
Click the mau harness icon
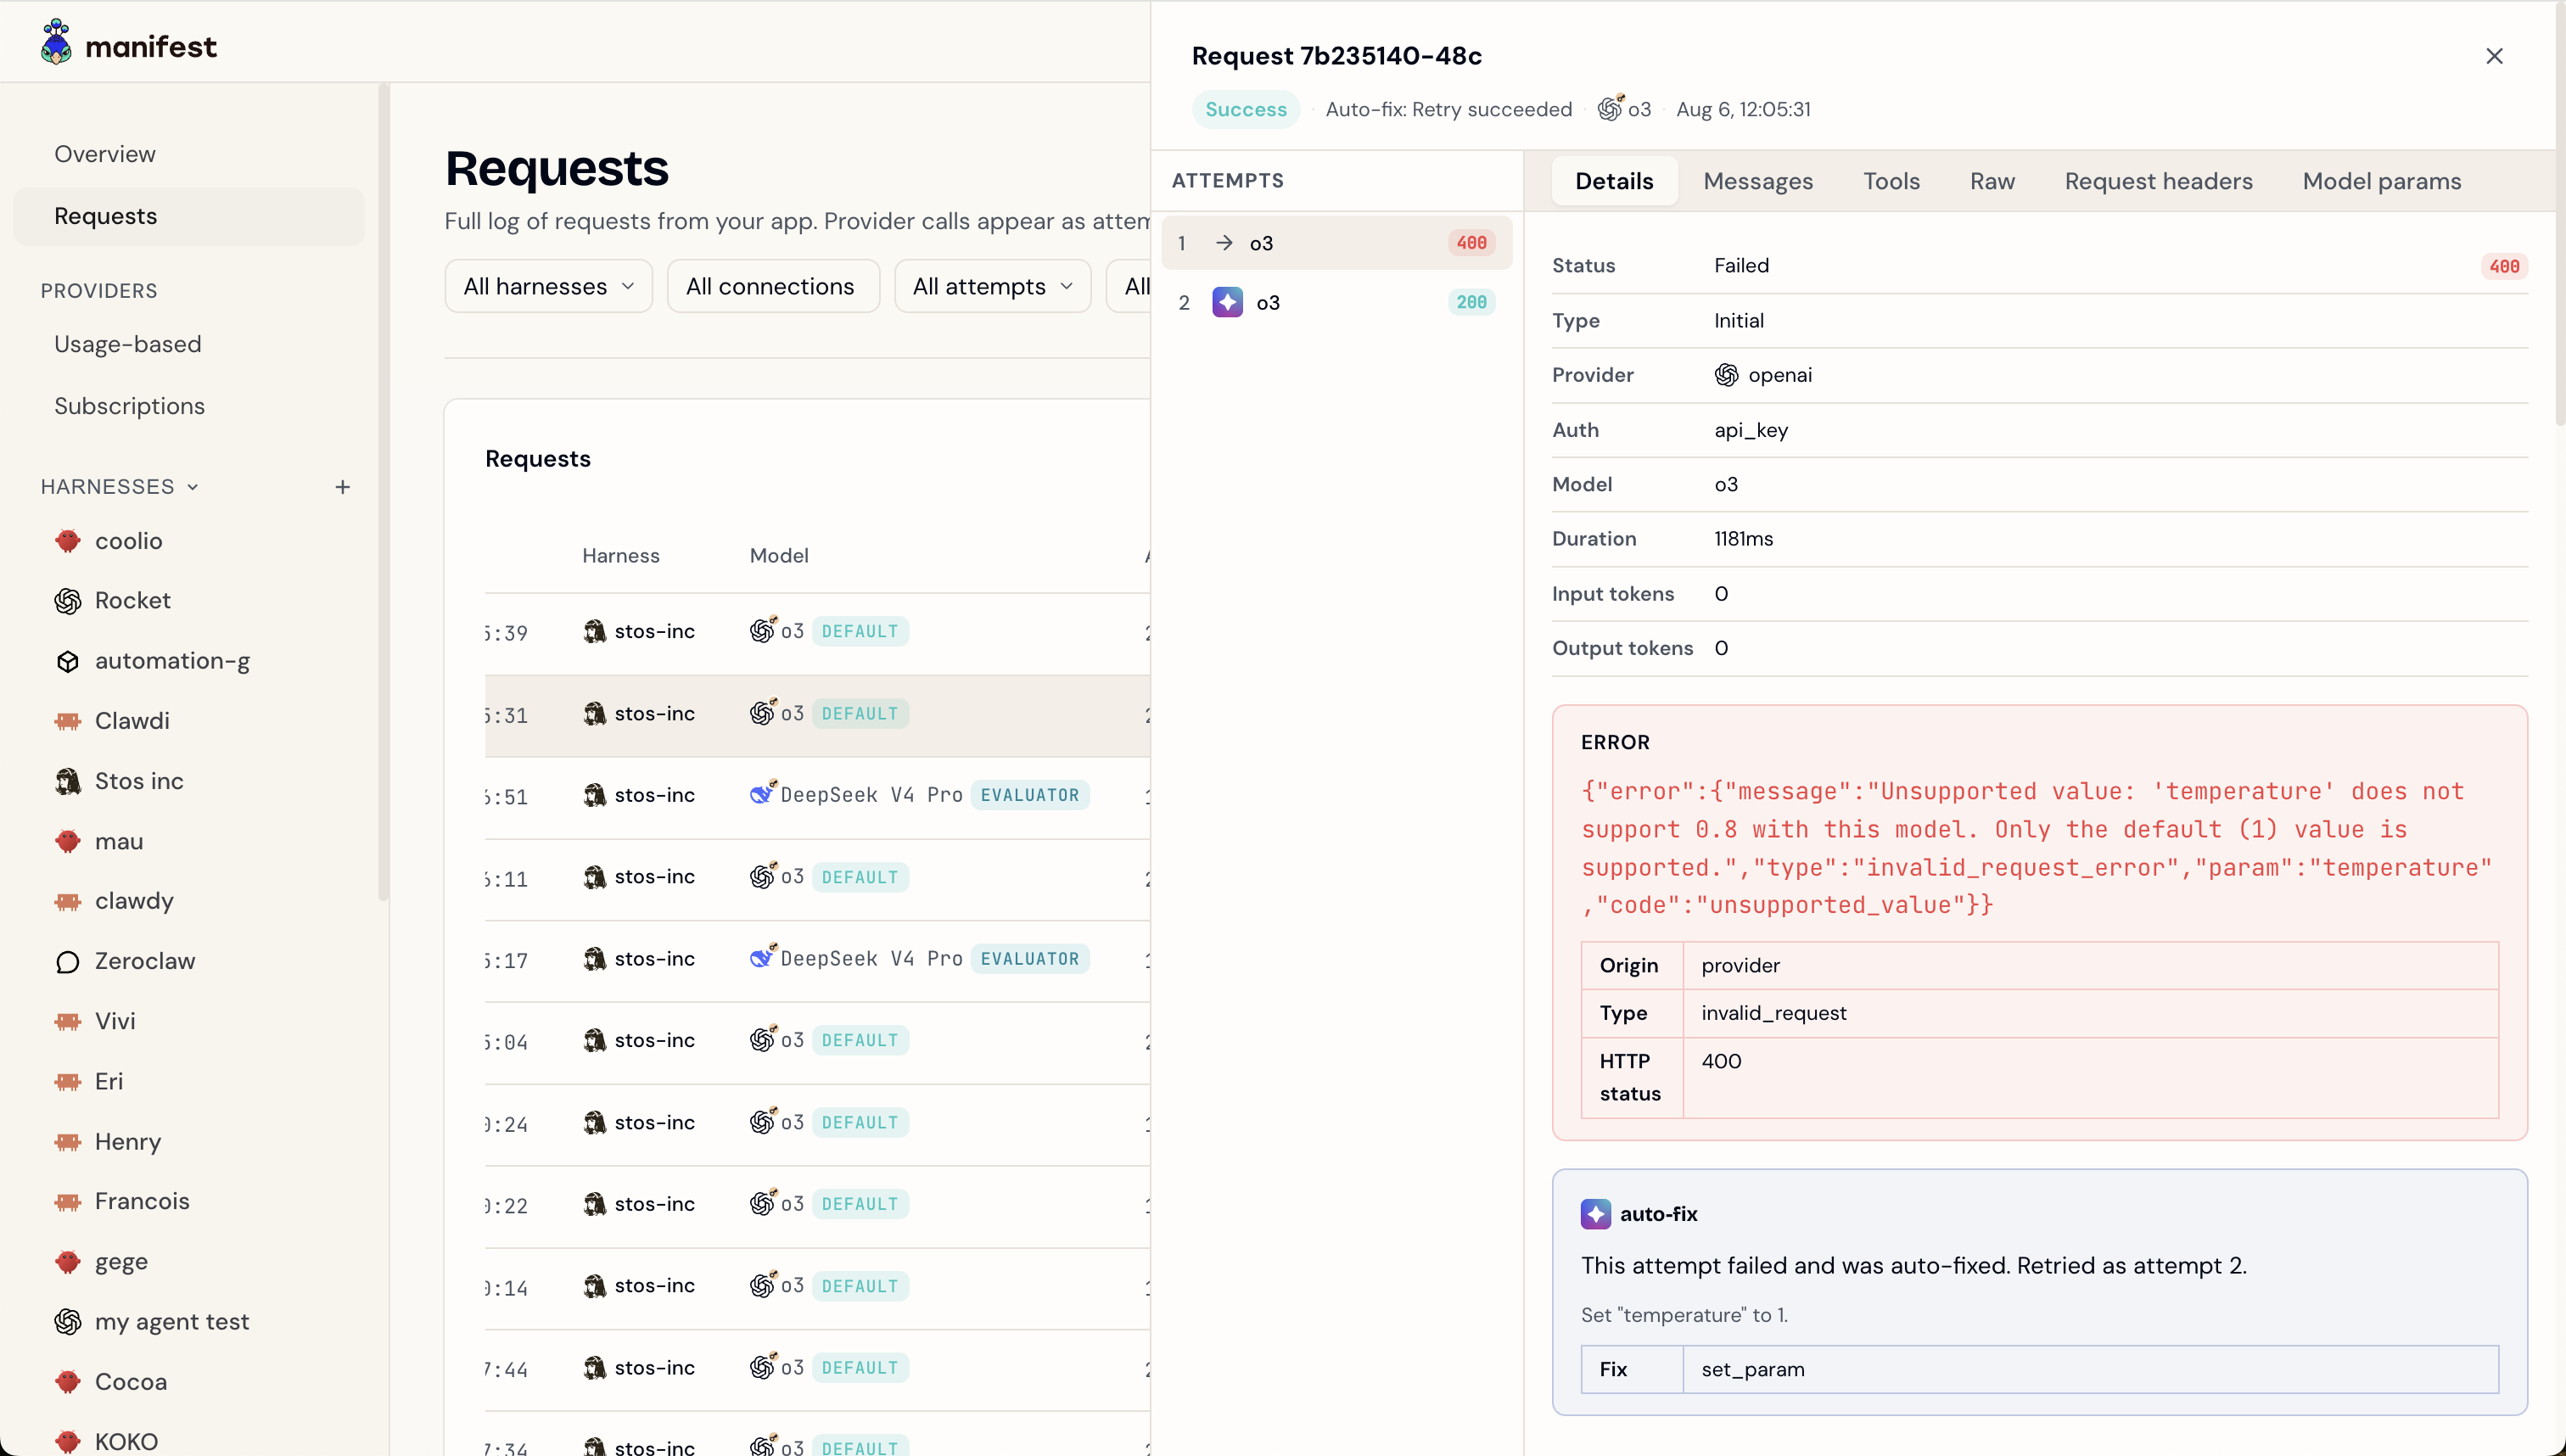point(68,842)
